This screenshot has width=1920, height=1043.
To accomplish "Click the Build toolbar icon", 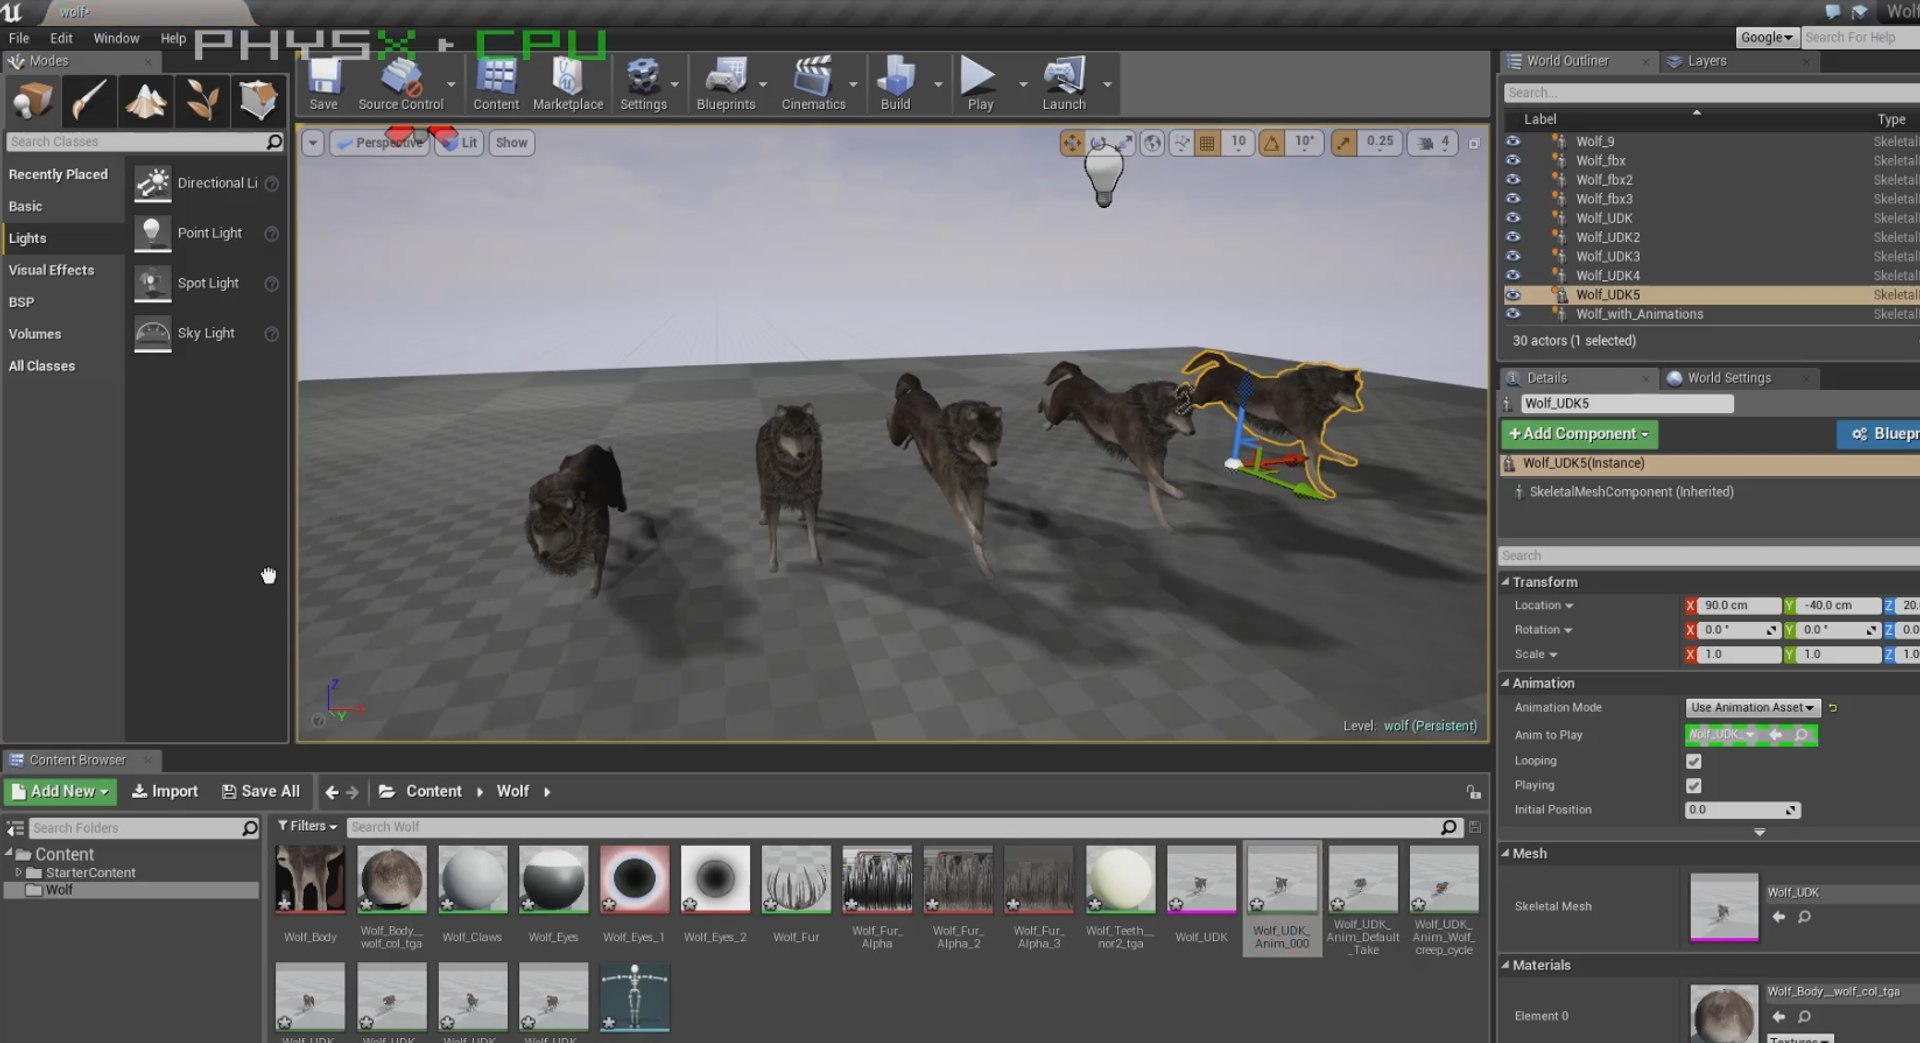I will [895, 84].
